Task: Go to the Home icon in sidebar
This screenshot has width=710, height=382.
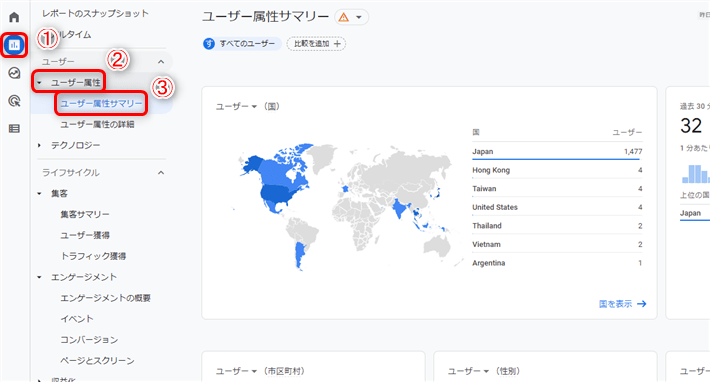Action: (14, 17)
